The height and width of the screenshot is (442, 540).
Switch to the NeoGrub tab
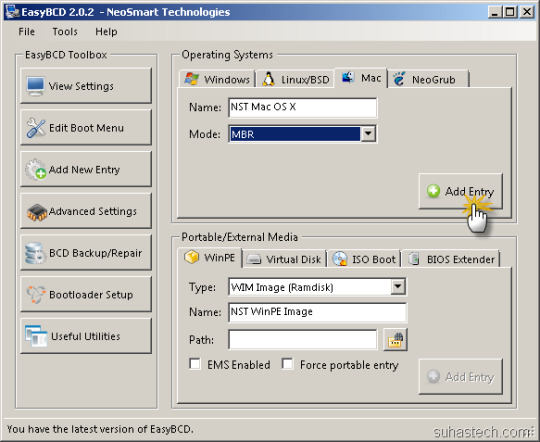[428, 79]
